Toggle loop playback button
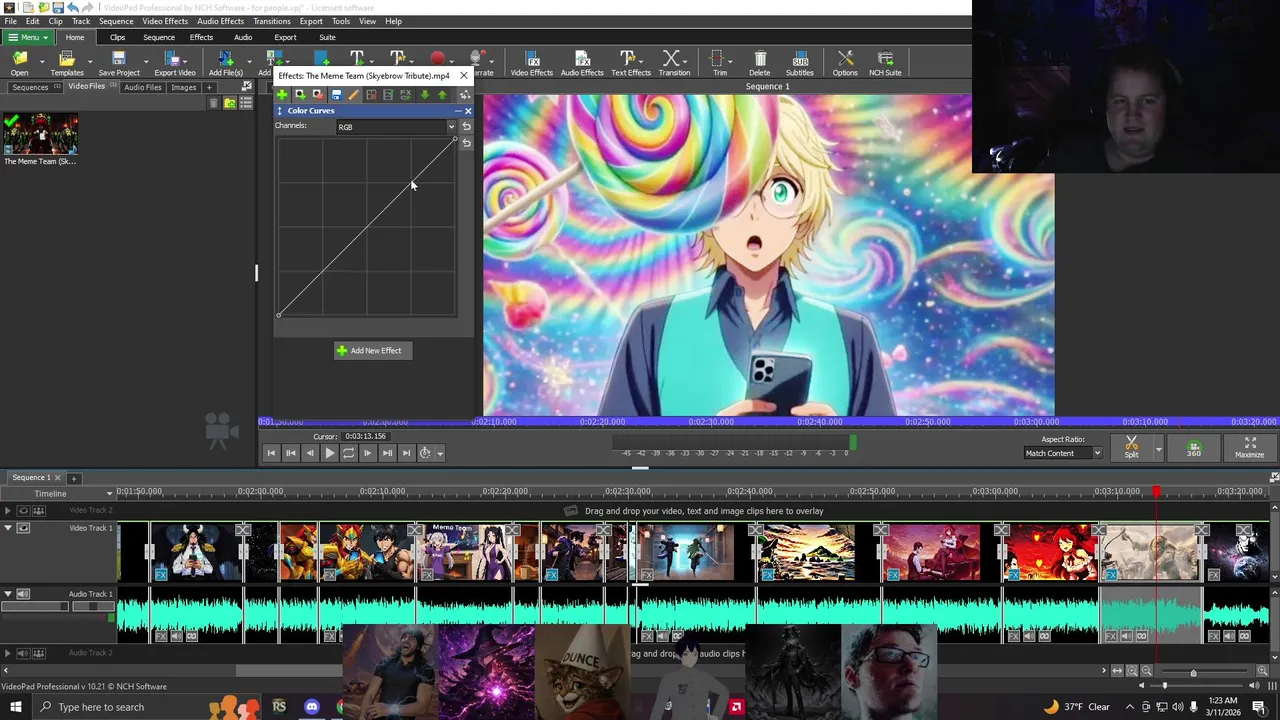Image resolution: width=1280 pixels, height=720 pixels. 348,453
